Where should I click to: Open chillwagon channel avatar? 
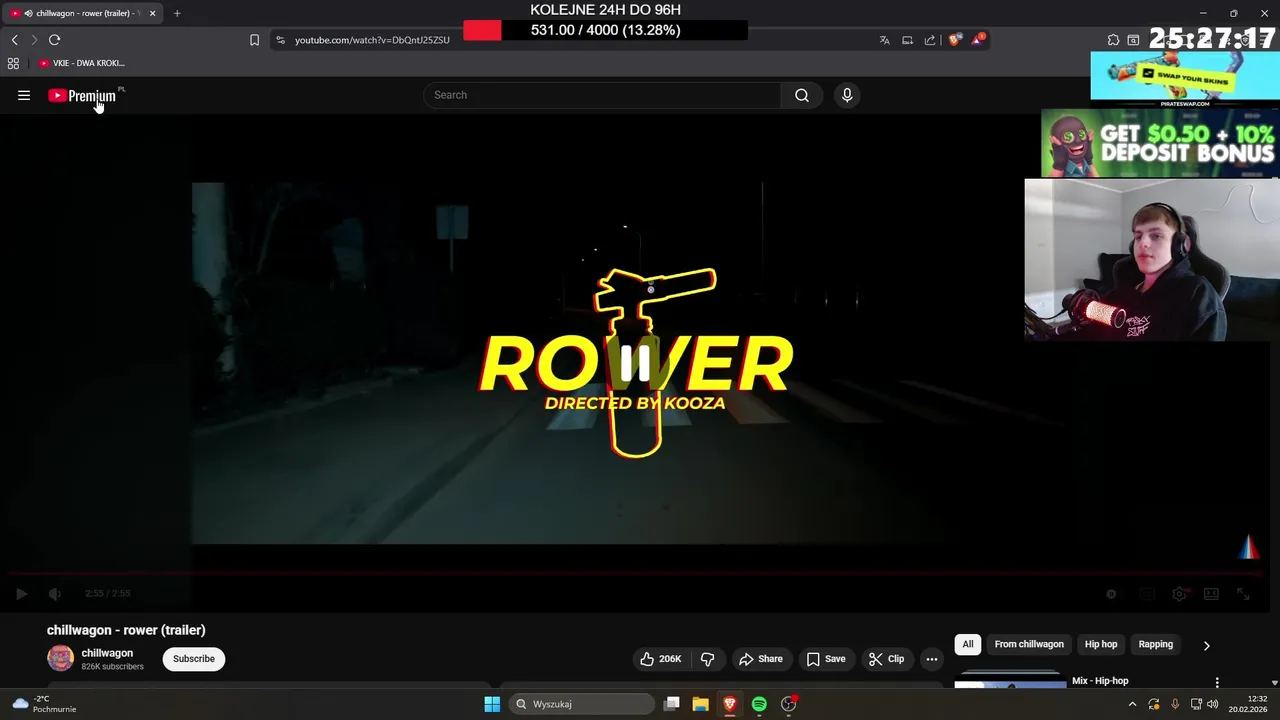(60, 658)
